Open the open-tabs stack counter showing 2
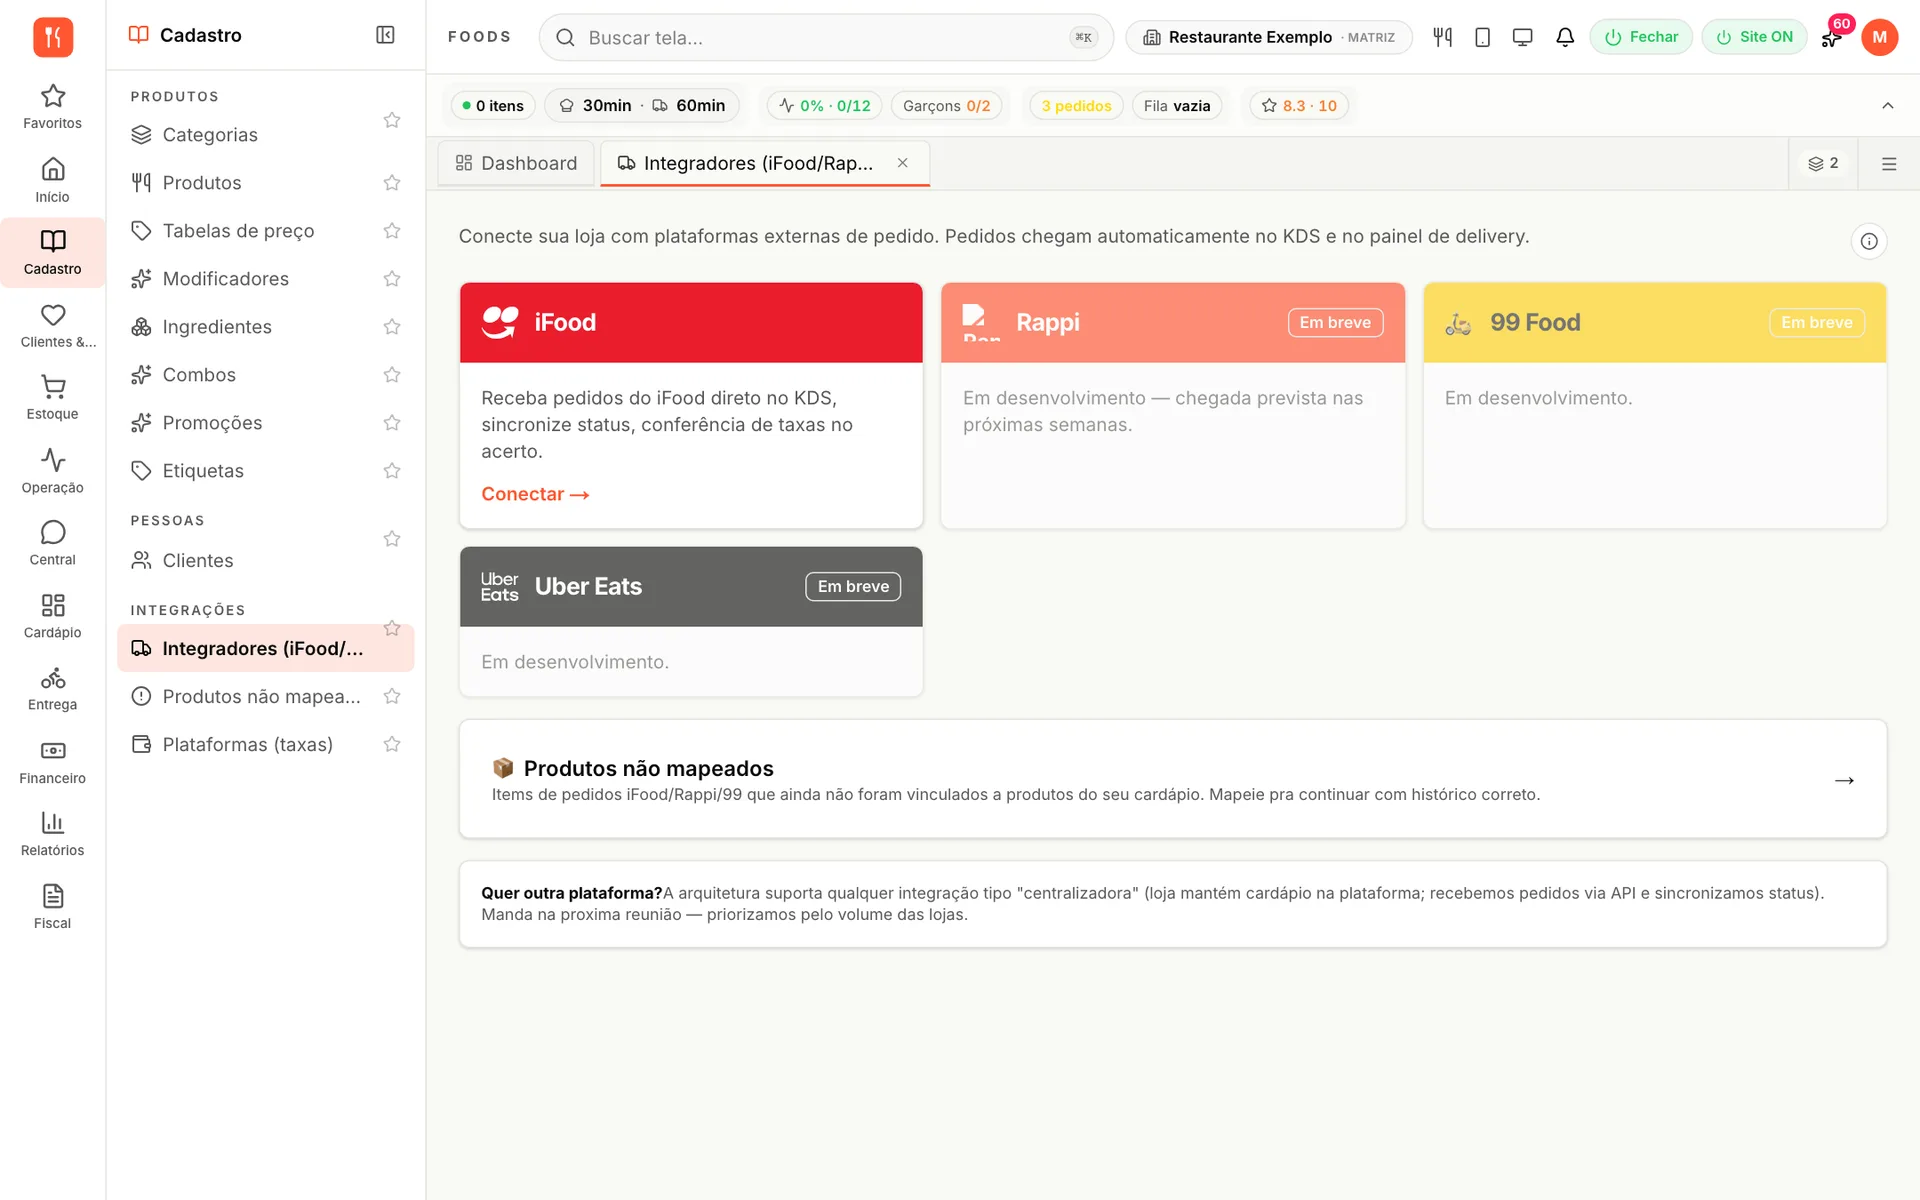Image resolution: width=1920 pixels, height=1200 pixels. pyautogui.click(x=1823, y=163)
